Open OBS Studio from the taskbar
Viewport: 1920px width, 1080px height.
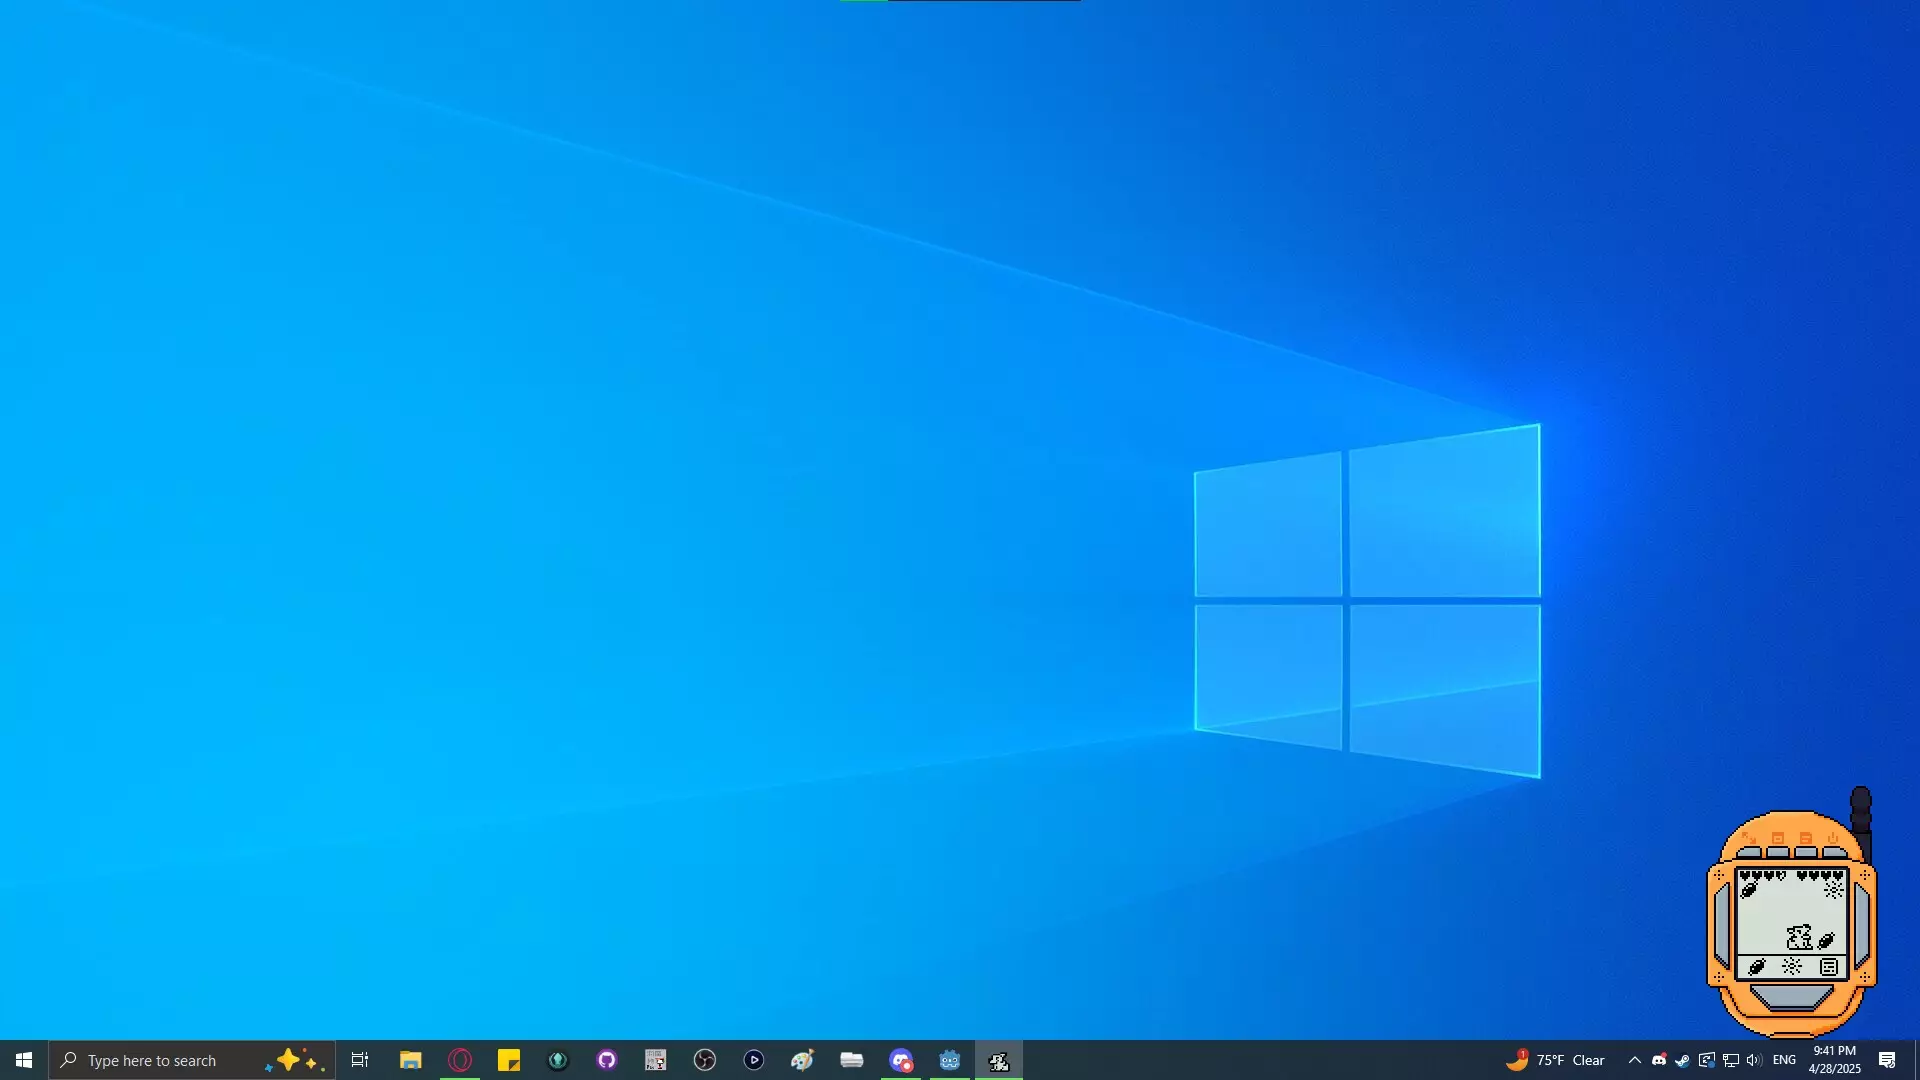click(705, 1060)
